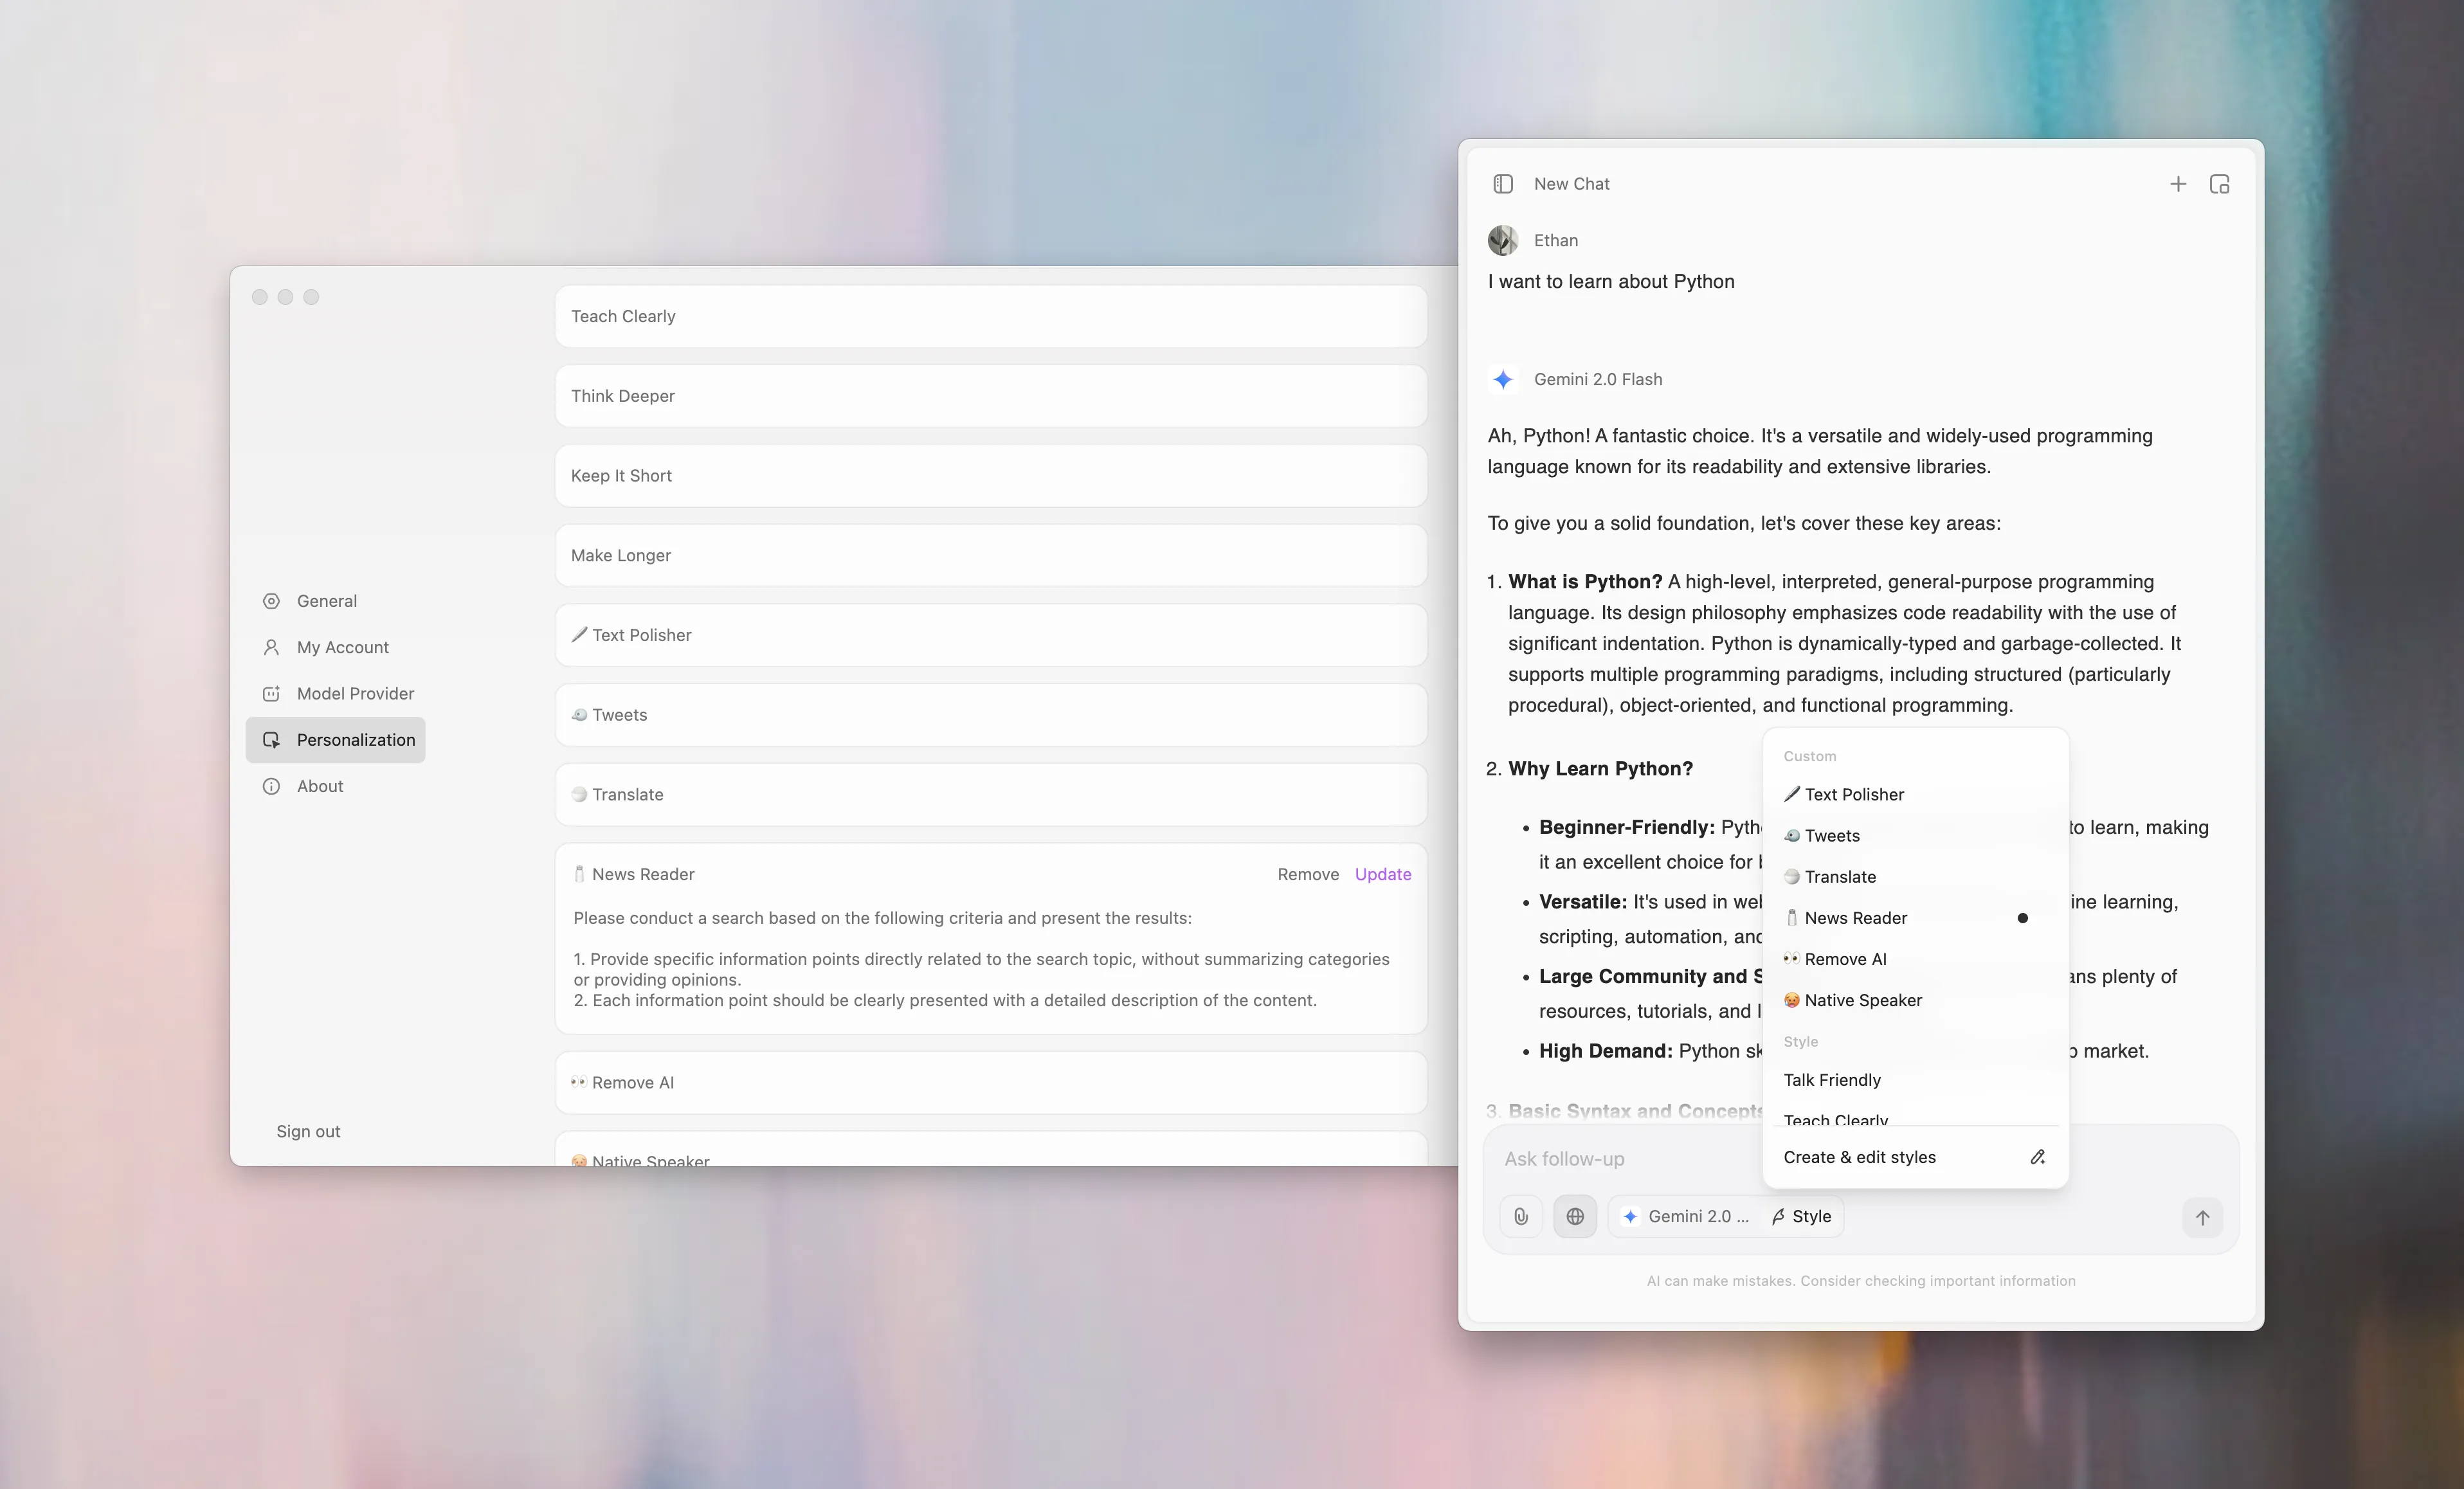Choose Talk Friendly from the style menu

[x=1832, y=1080]
